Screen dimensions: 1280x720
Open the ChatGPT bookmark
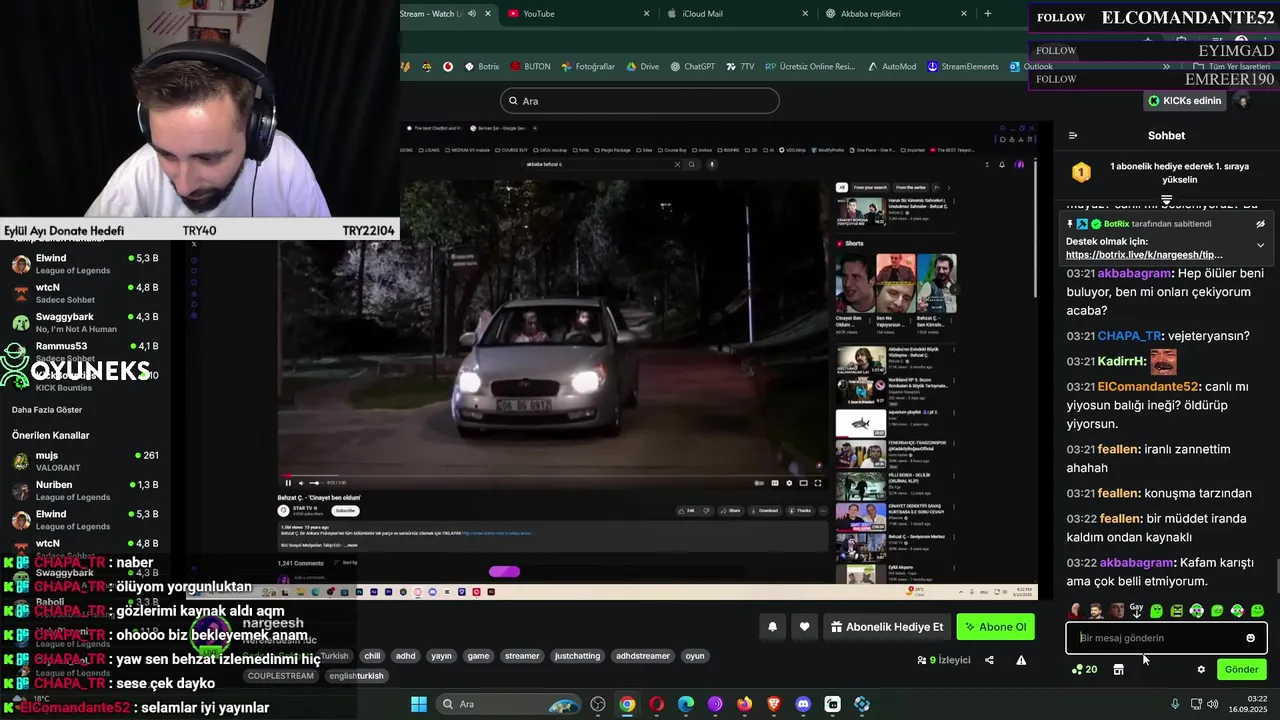click(x=692, y=67)
